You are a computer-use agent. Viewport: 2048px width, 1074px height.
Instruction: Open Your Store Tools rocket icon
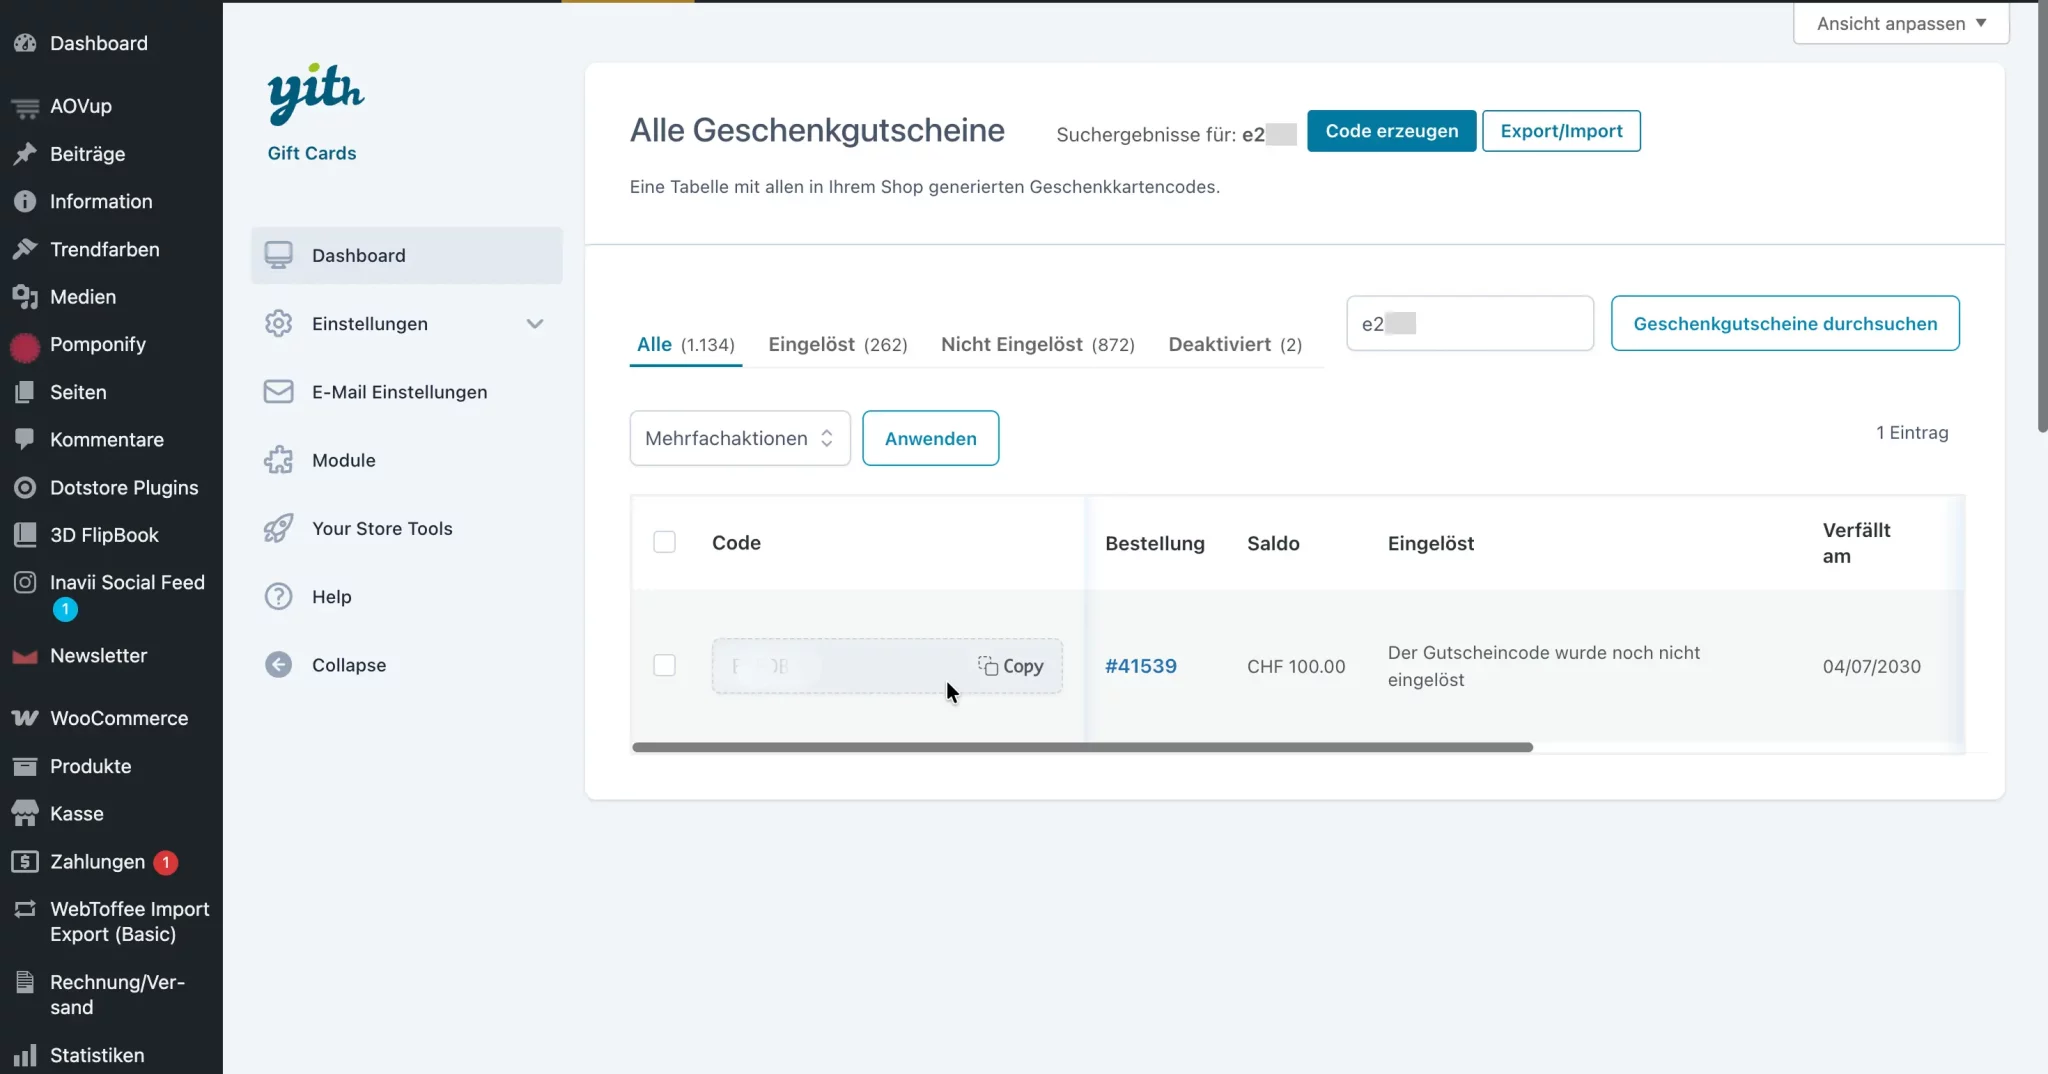[278, 529]
